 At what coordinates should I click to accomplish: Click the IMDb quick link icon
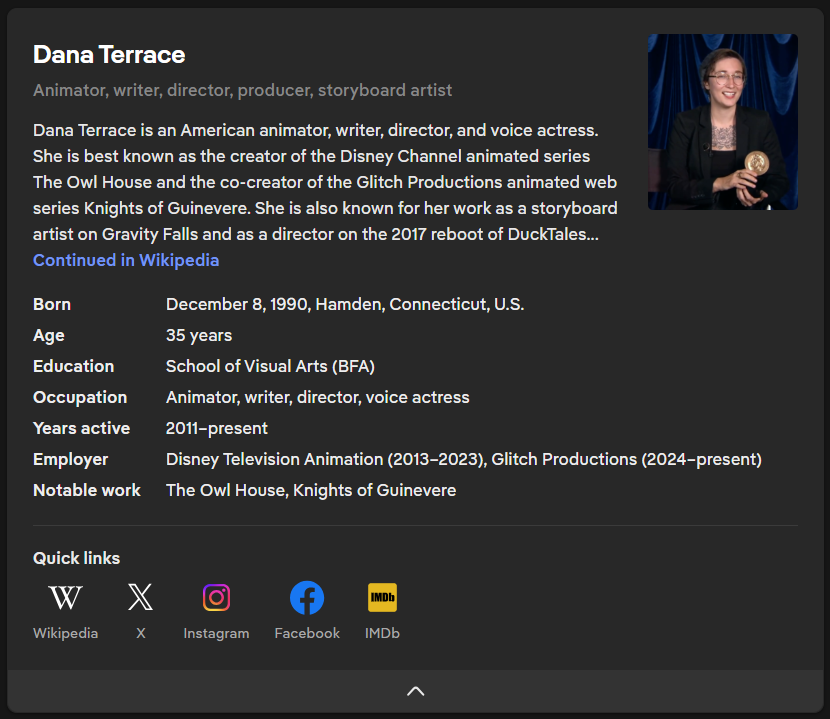382,598
